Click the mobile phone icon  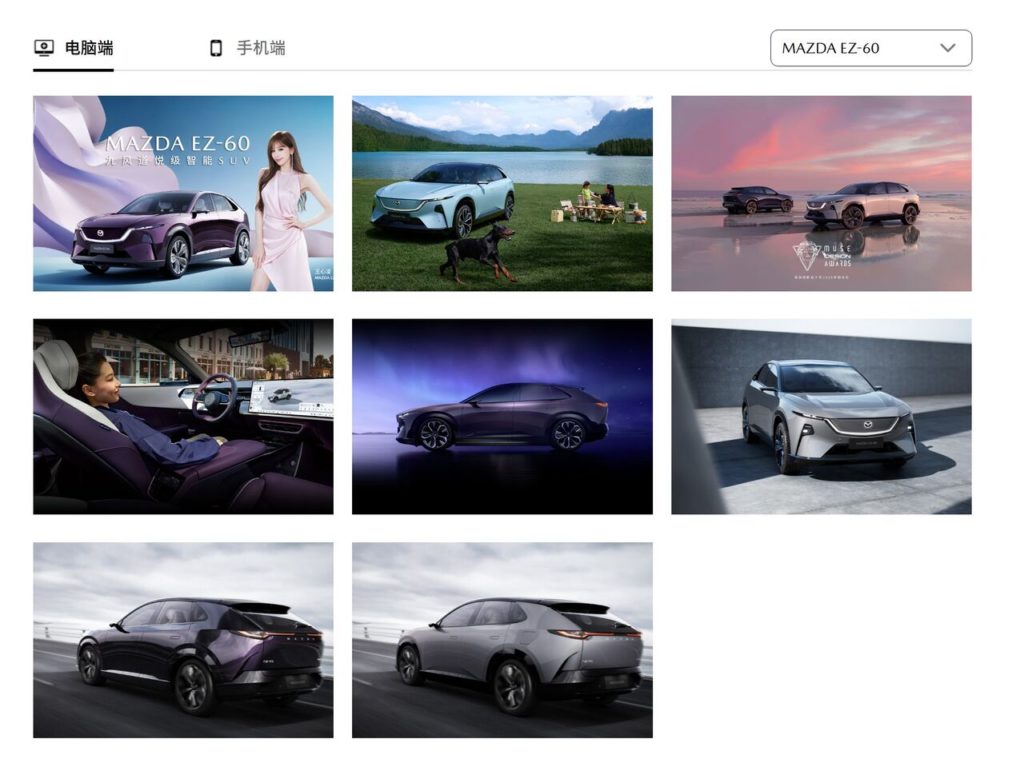point(215,48)
